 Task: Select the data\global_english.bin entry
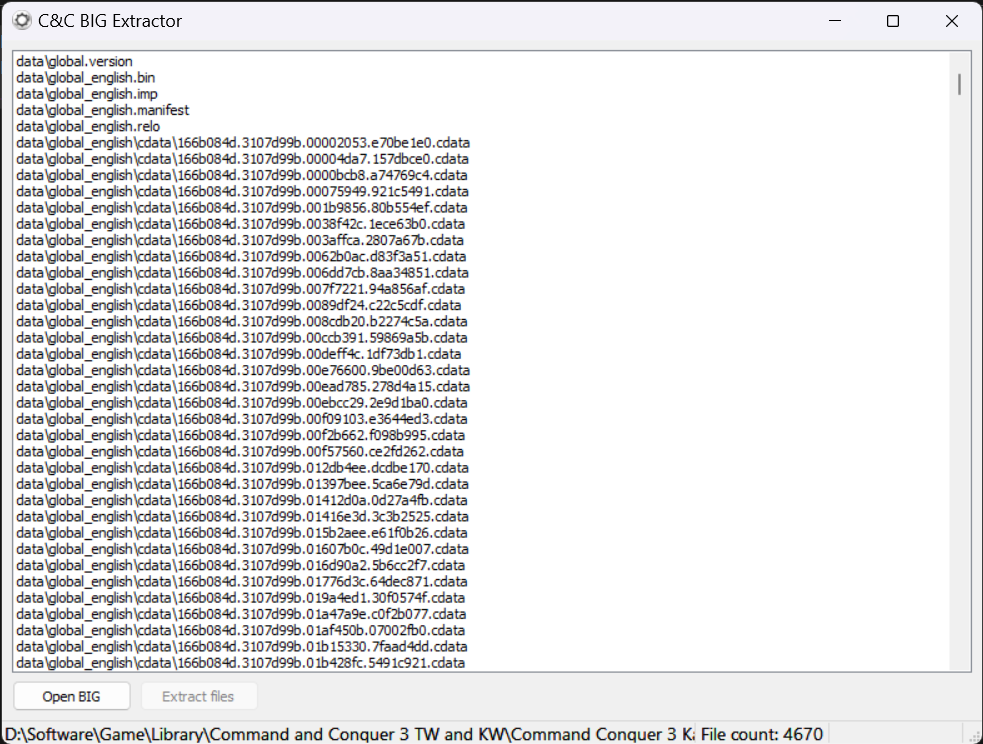click(85, 78)
